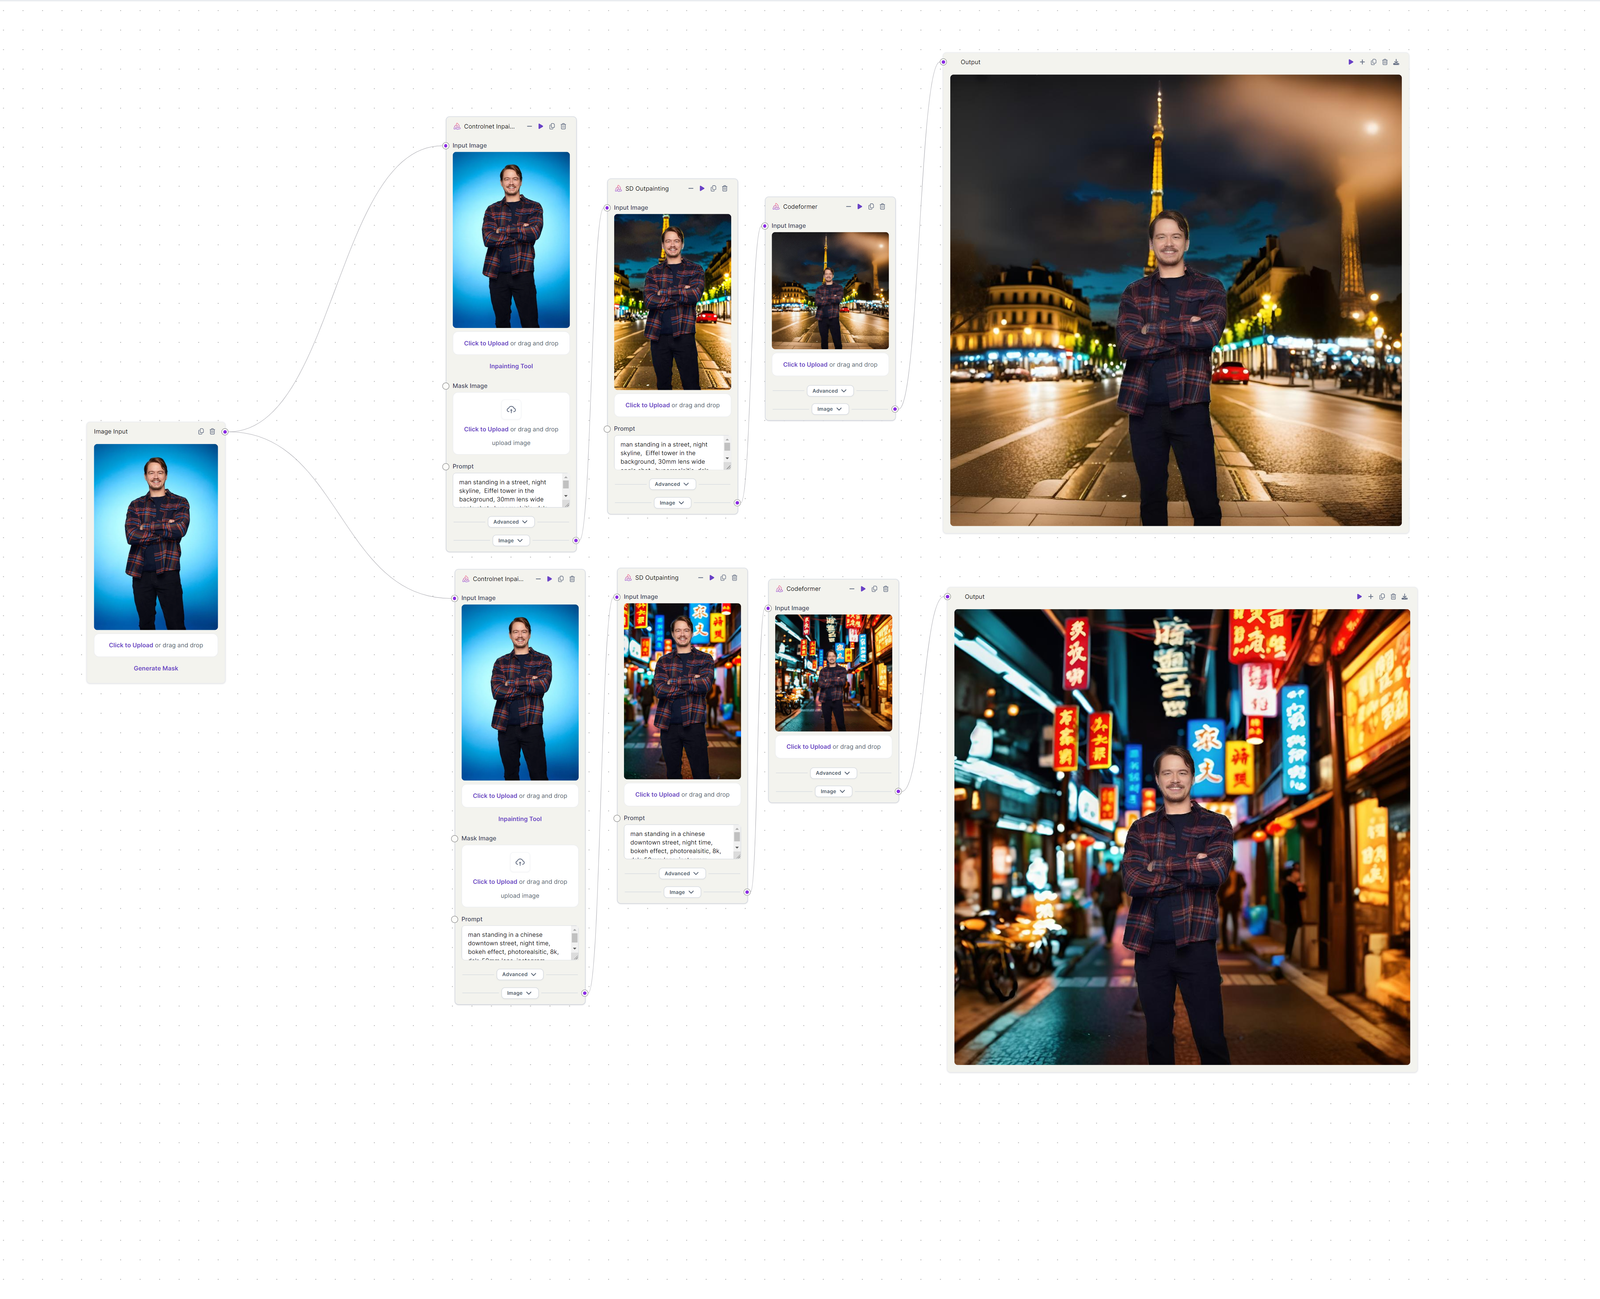The image size is (1600, 1299).
Task: Click Generate Mask on the Image Input node
Action: 156,668
